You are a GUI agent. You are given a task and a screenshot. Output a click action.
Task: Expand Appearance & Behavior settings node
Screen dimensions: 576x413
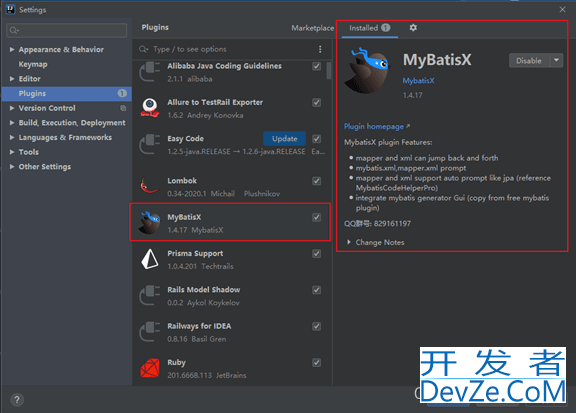12,49
